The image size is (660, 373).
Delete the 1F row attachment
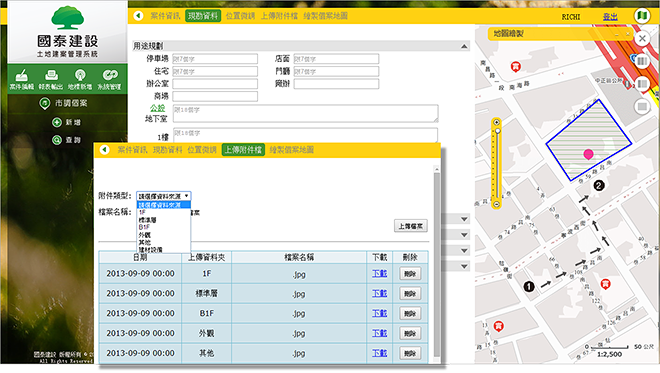tap(410, 274)
